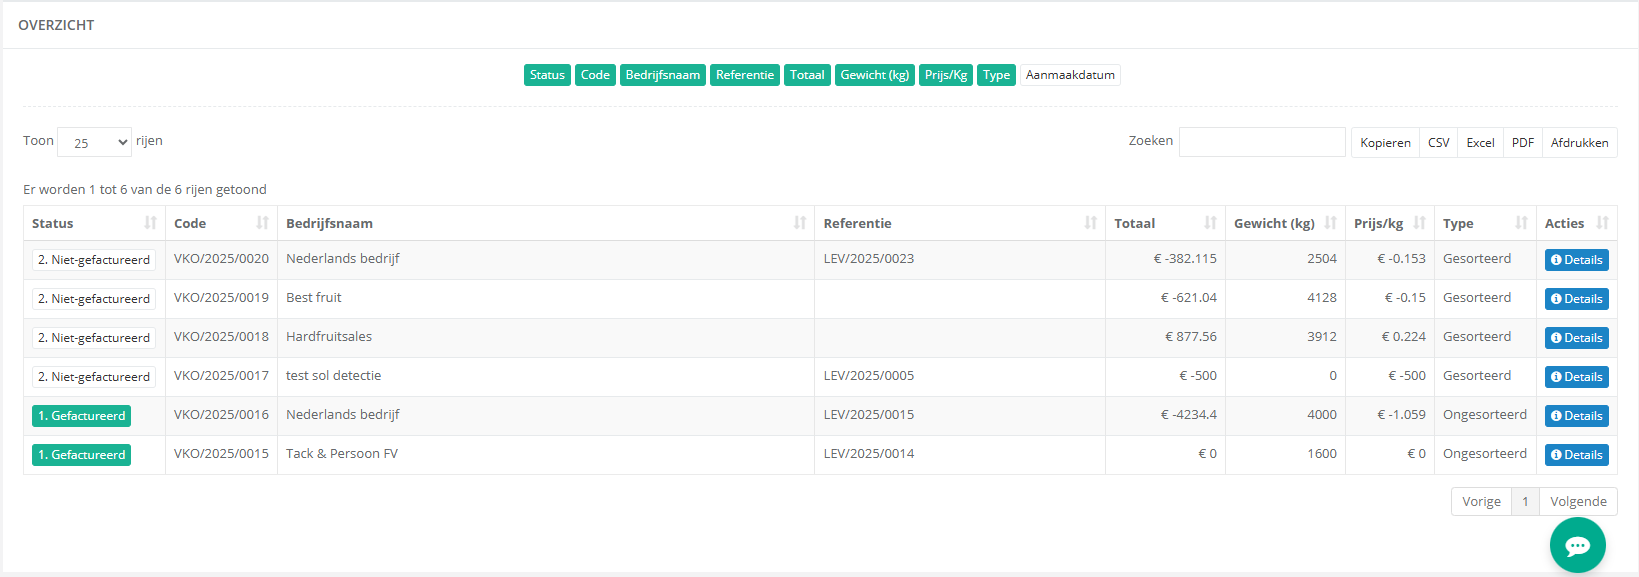Show the Aanmaakdatum column
The height and width of the screenshot is (577, 1639).
(1070, 75)
